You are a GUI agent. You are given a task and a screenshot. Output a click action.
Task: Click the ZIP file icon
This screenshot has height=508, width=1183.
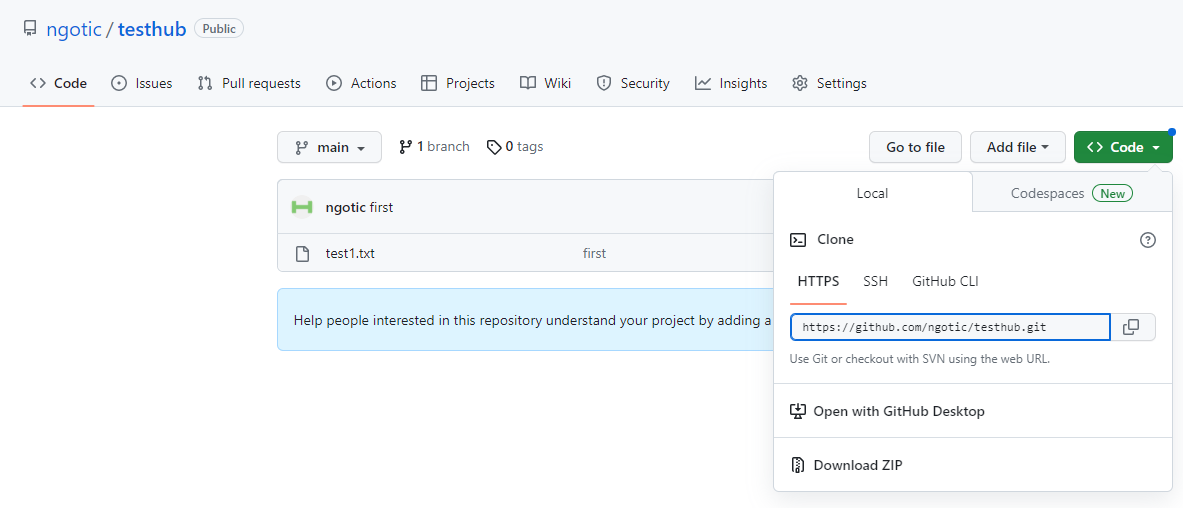point(797,465)
